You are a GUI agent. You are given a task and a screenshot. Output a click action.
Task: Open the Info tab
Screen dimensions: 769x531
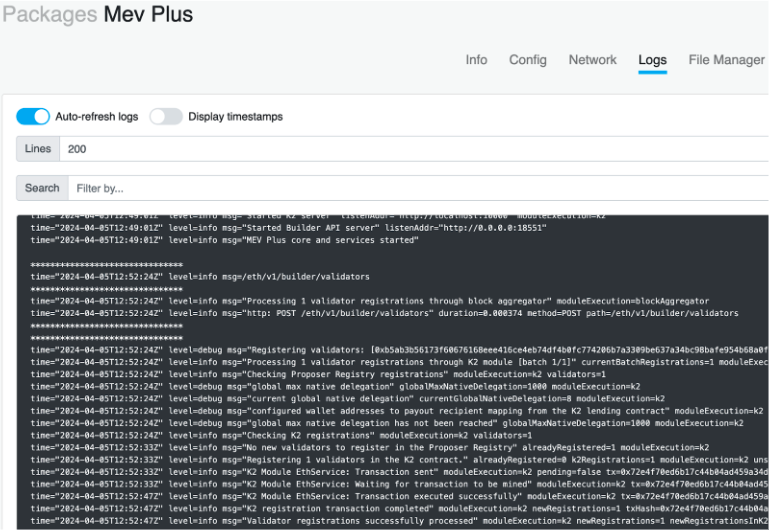[476, 60]
